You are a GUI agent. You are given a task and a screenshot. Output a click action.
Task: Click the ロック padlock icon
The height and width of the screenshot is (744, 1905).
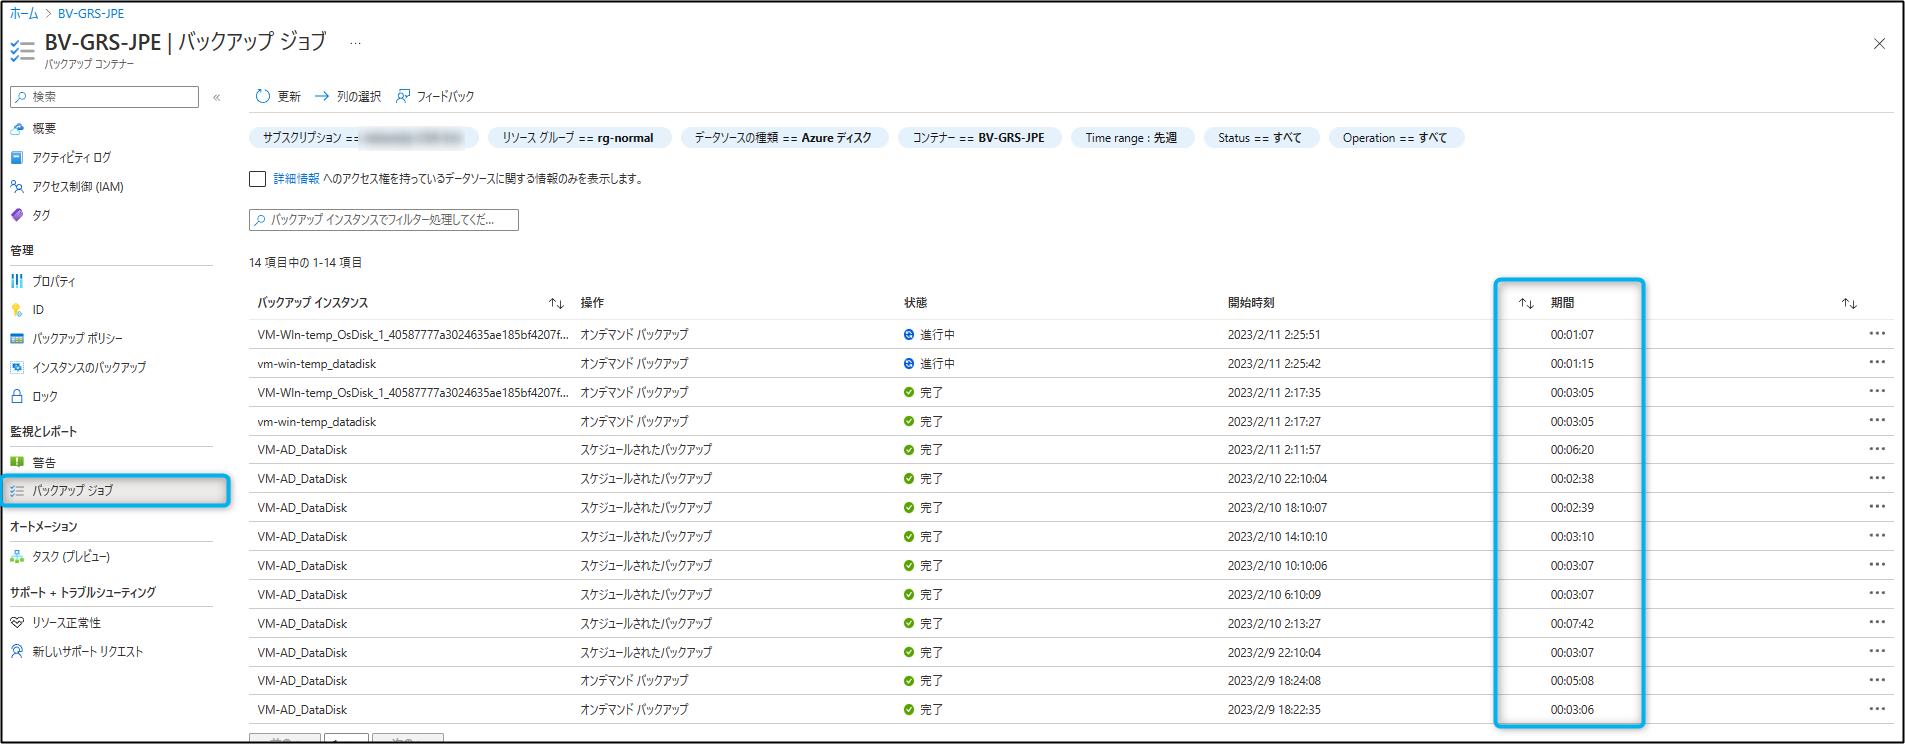[x=17, y=396]
